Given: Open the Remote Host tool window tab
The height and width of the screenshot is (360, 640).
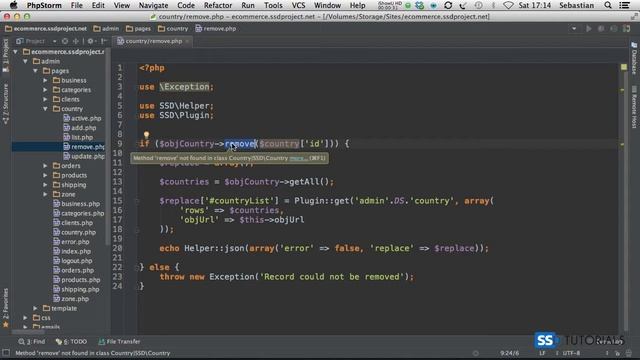Looking at the screenshot, I should coord(634,107).
